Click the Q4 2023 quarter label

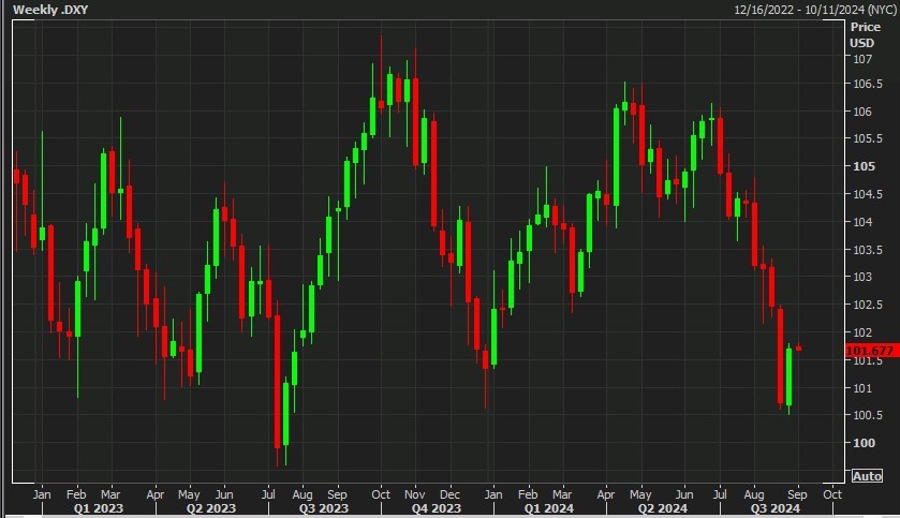(x=436, y=509)
